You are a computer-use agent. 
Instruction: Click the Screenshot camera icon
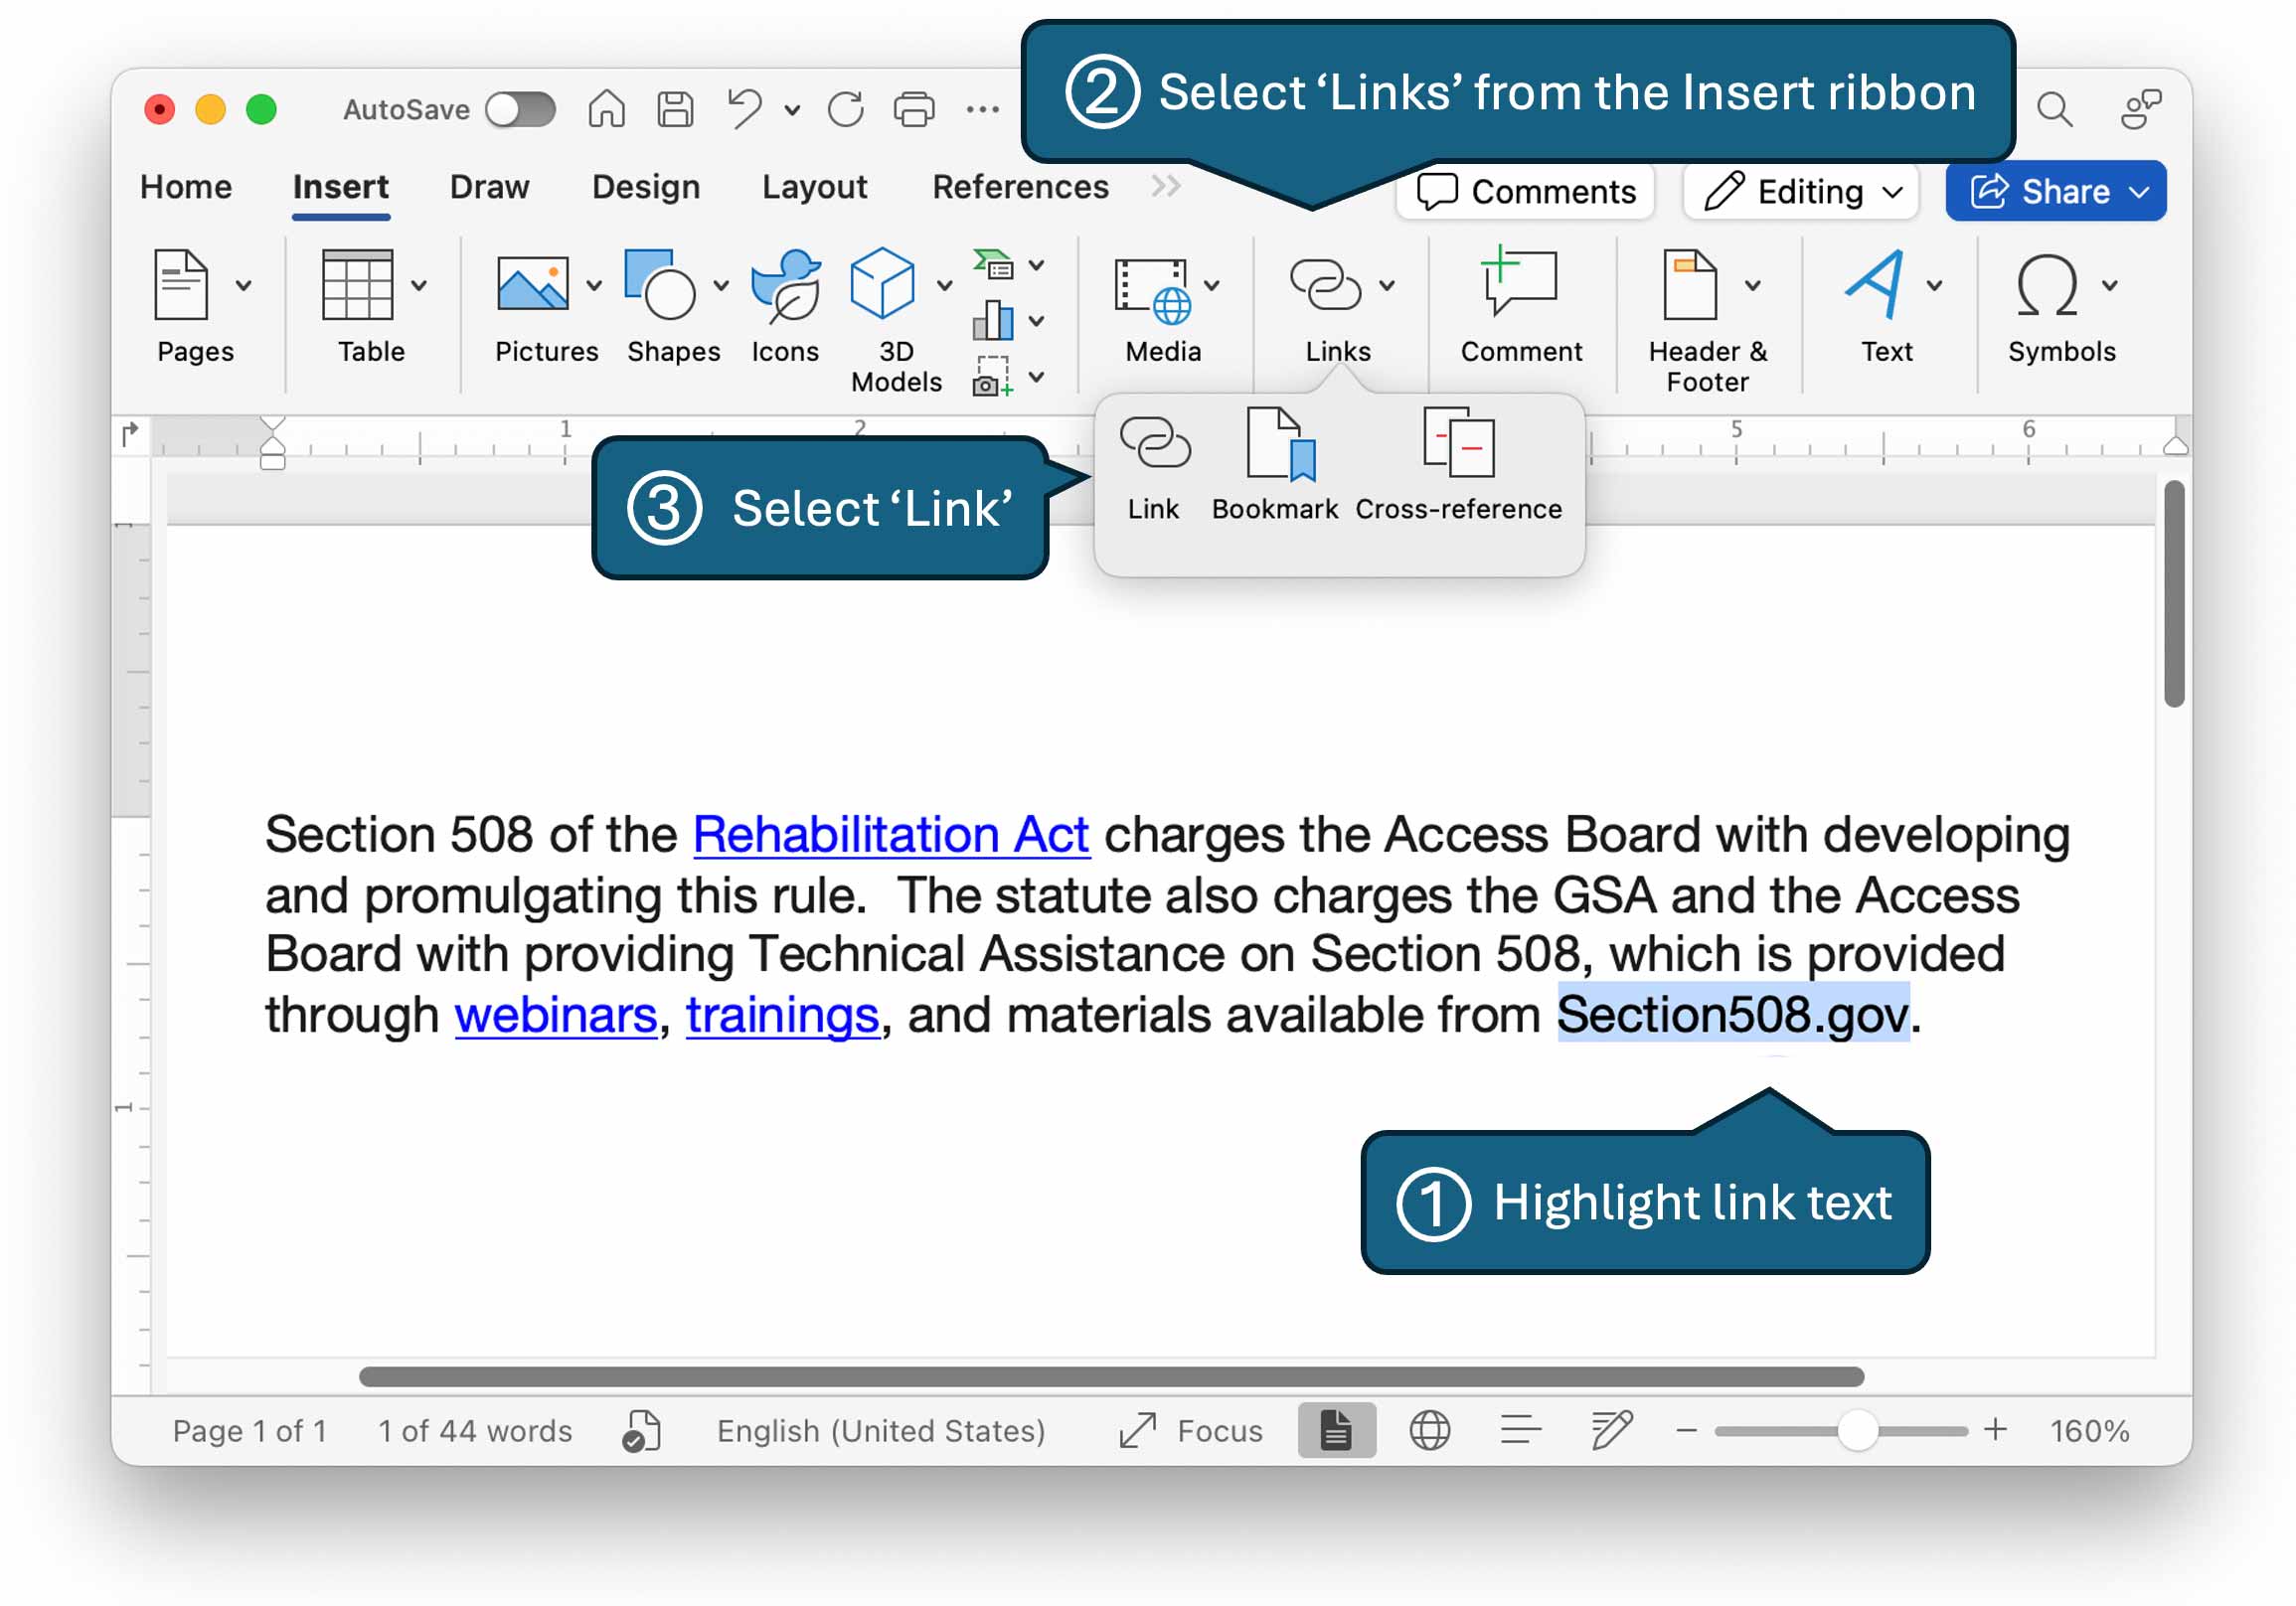[992, 377]
